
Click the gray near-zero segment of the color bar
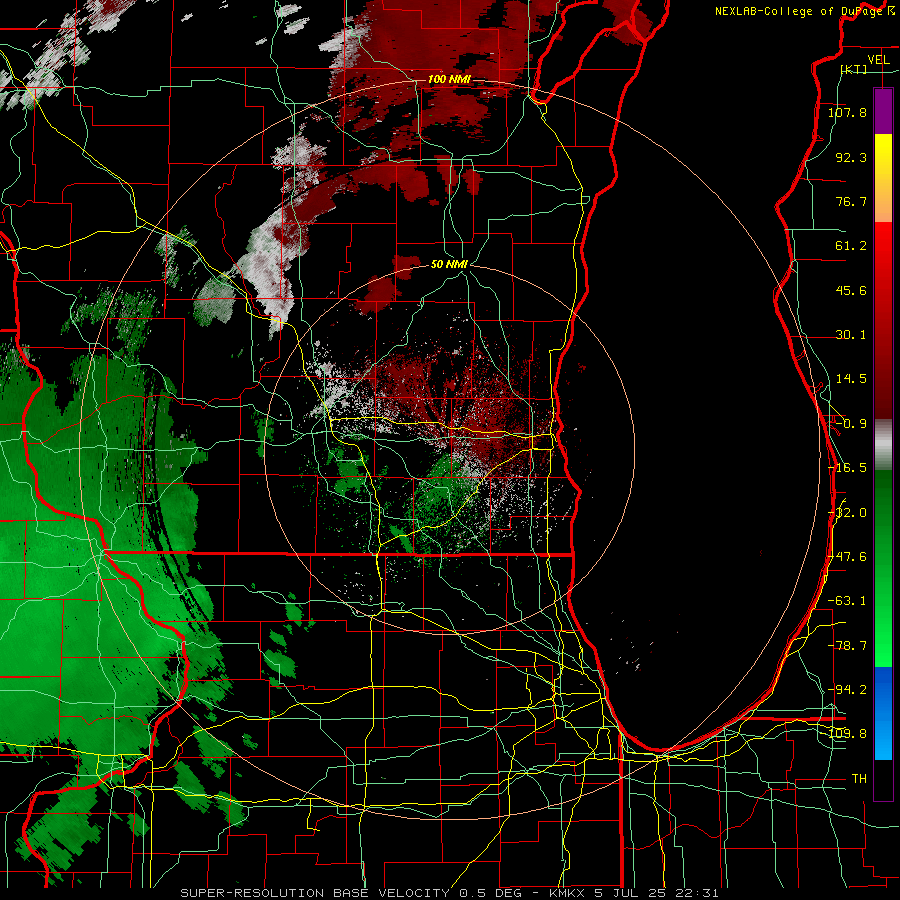(x=883, y=445)
